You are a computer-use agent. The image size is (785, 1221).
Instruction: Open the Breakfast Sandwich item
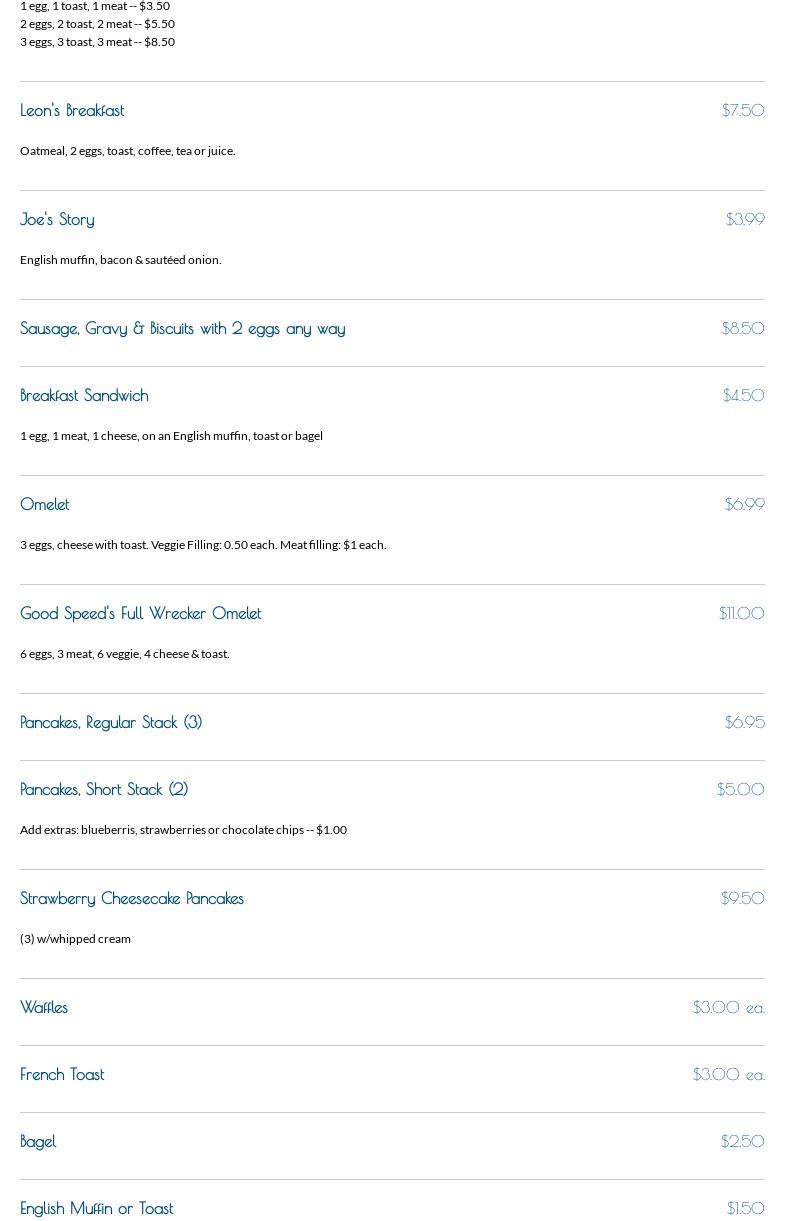(84, 395)
